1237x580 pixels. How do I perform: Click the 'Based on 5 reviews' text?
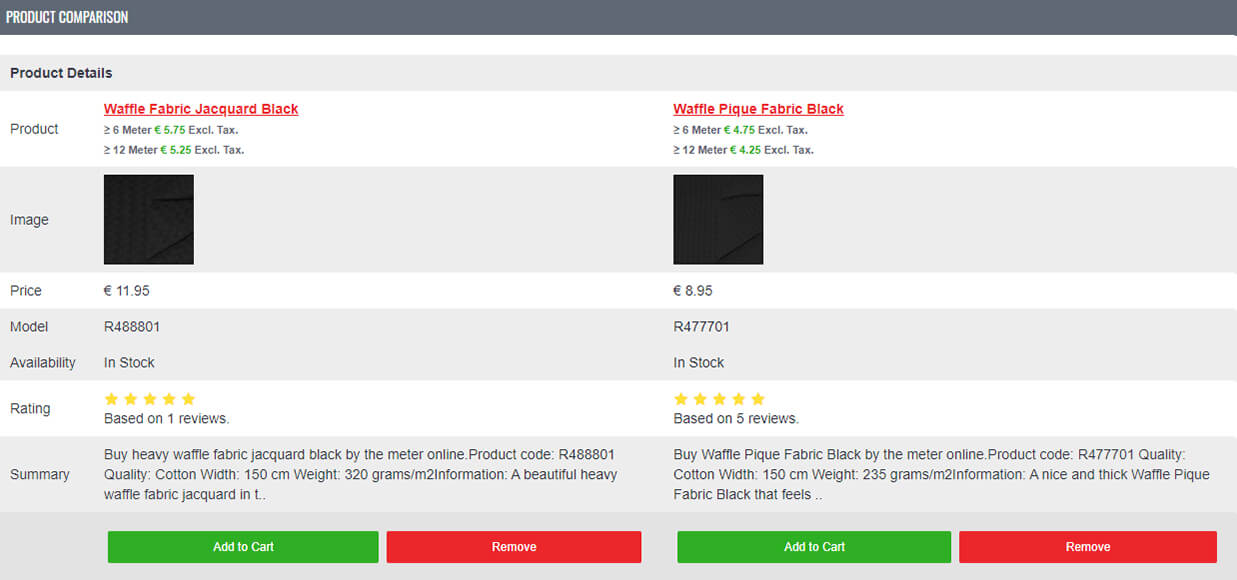tap(736, 418)
